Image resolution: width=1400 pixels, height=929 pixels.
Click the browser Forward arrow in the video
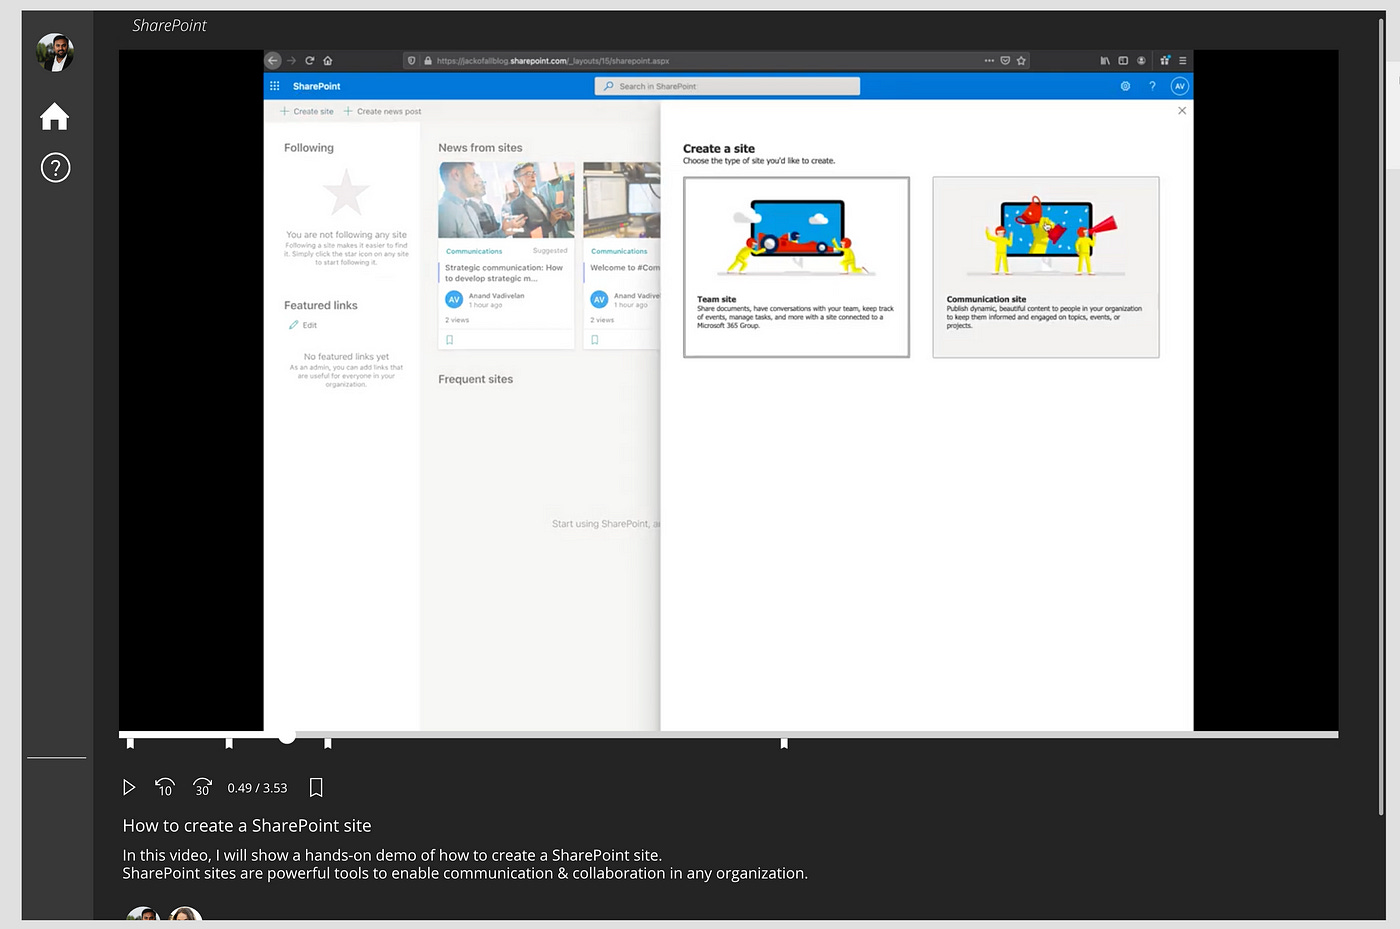[292, 60]
